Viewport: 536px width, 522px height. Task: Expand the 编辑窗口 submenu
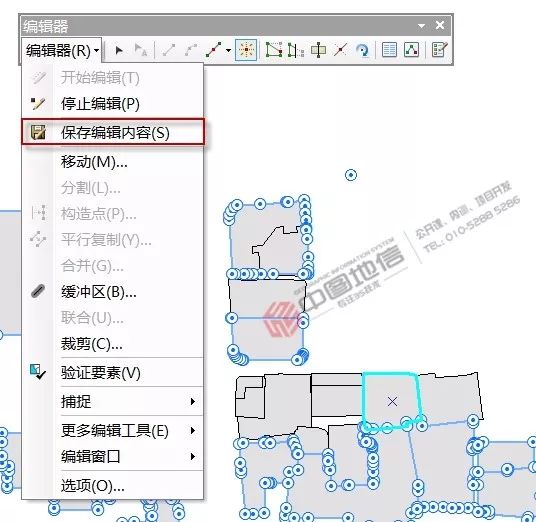pos(112,457)
